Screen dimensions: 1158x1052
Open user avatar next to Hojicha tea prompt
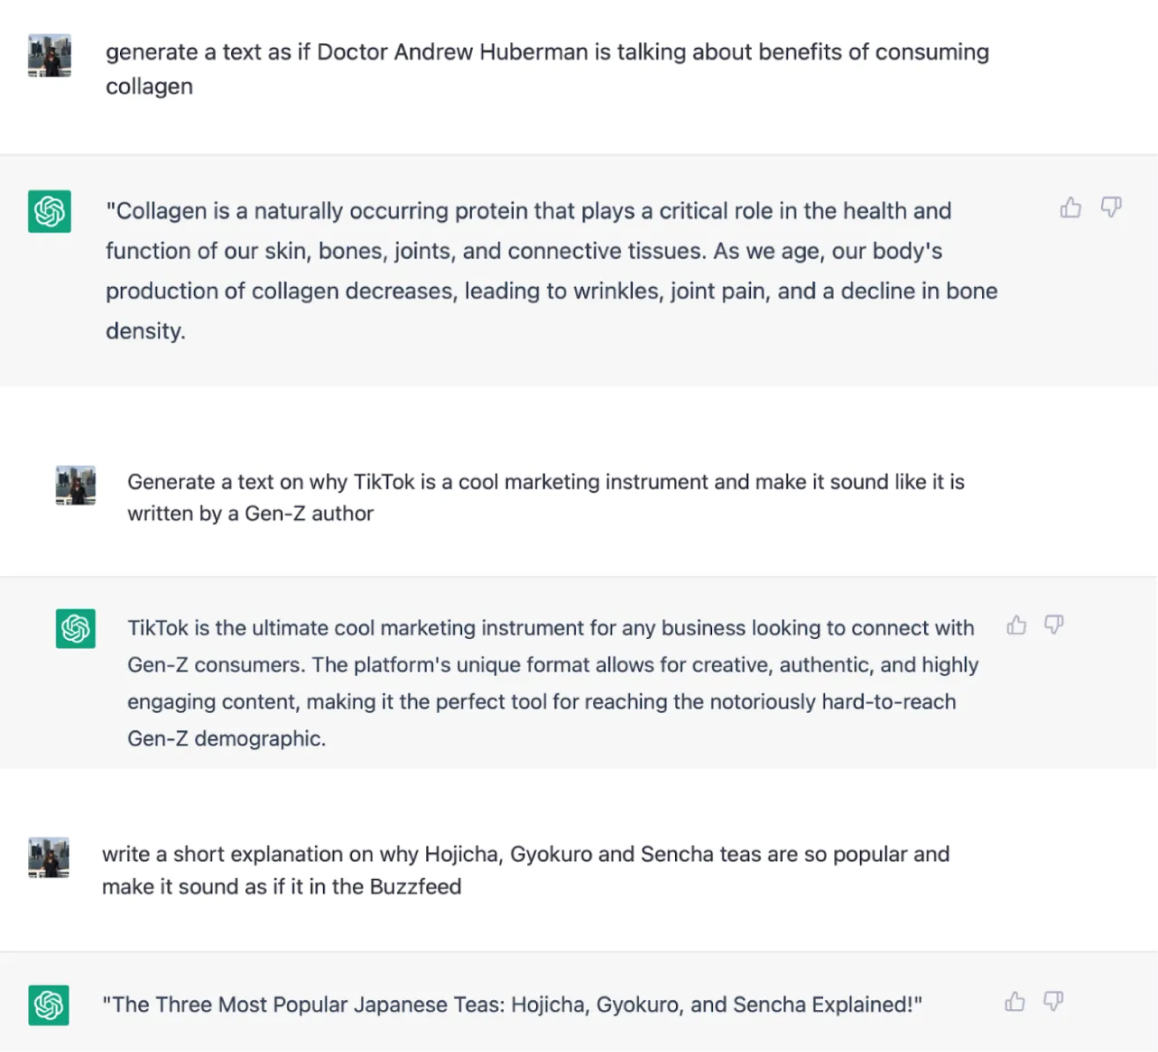point(49,857)
